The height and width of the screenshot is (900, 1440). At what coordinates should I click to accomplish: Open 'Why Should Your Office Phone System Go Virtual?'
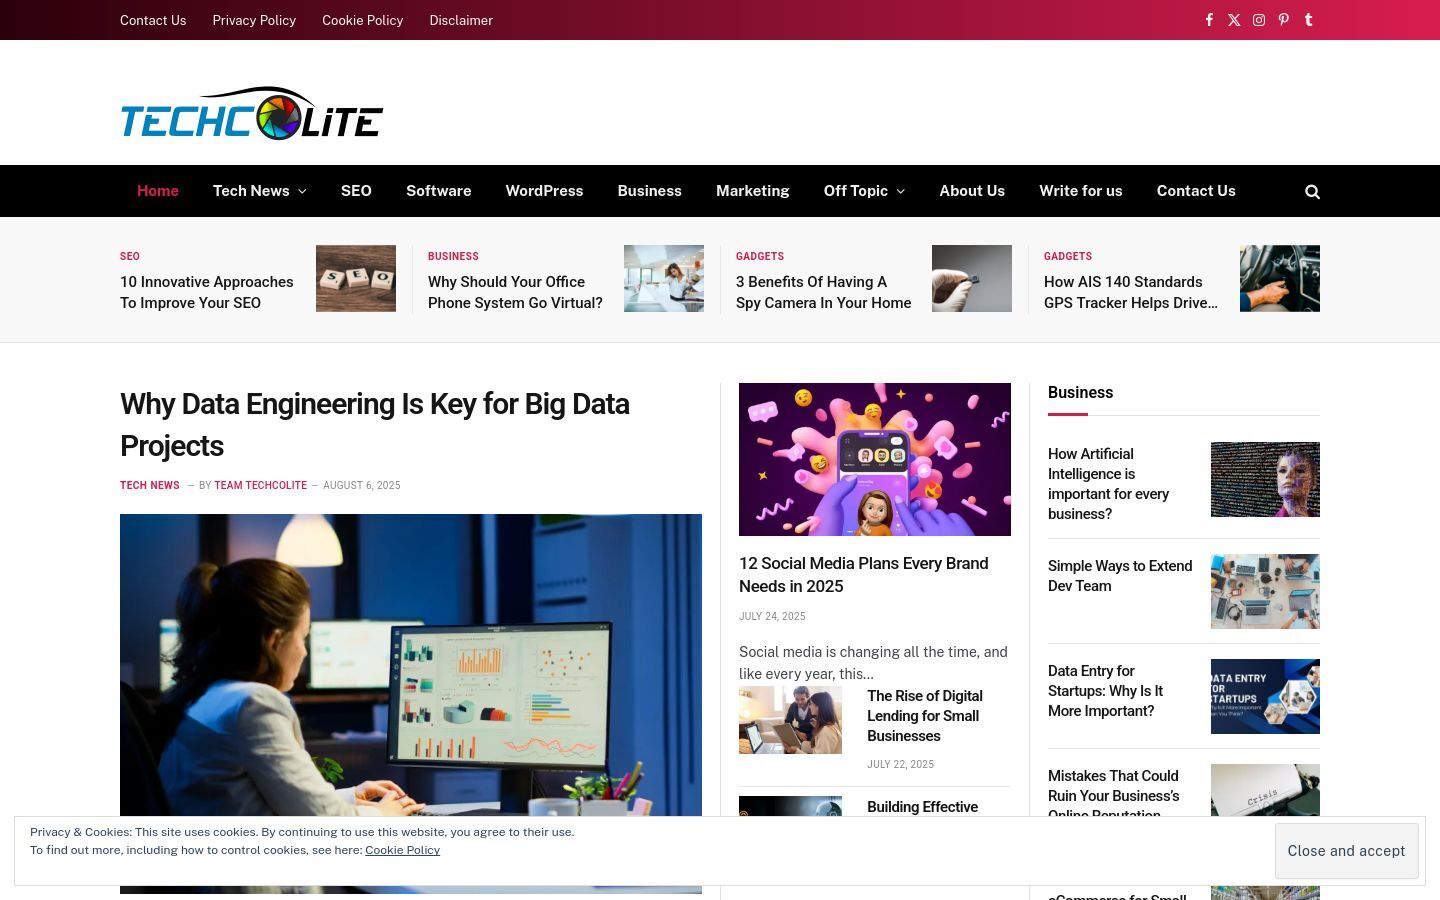[515, 292]
